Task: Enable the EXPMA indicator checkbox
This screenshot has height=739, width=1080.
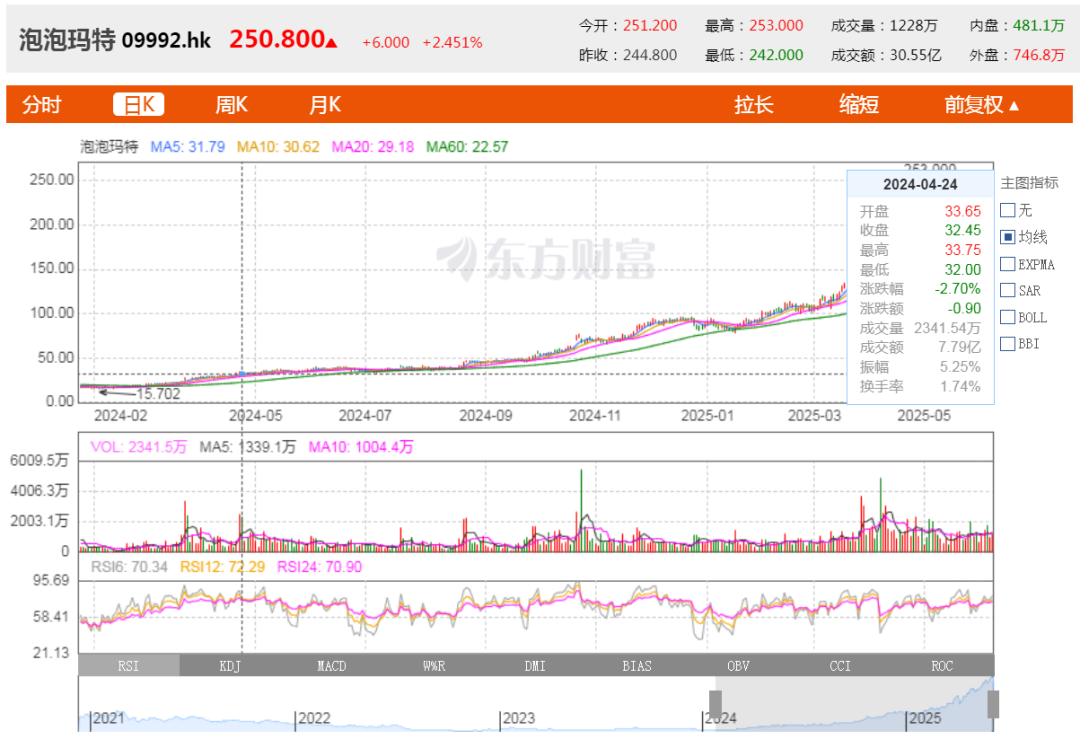Action: 1008,265
